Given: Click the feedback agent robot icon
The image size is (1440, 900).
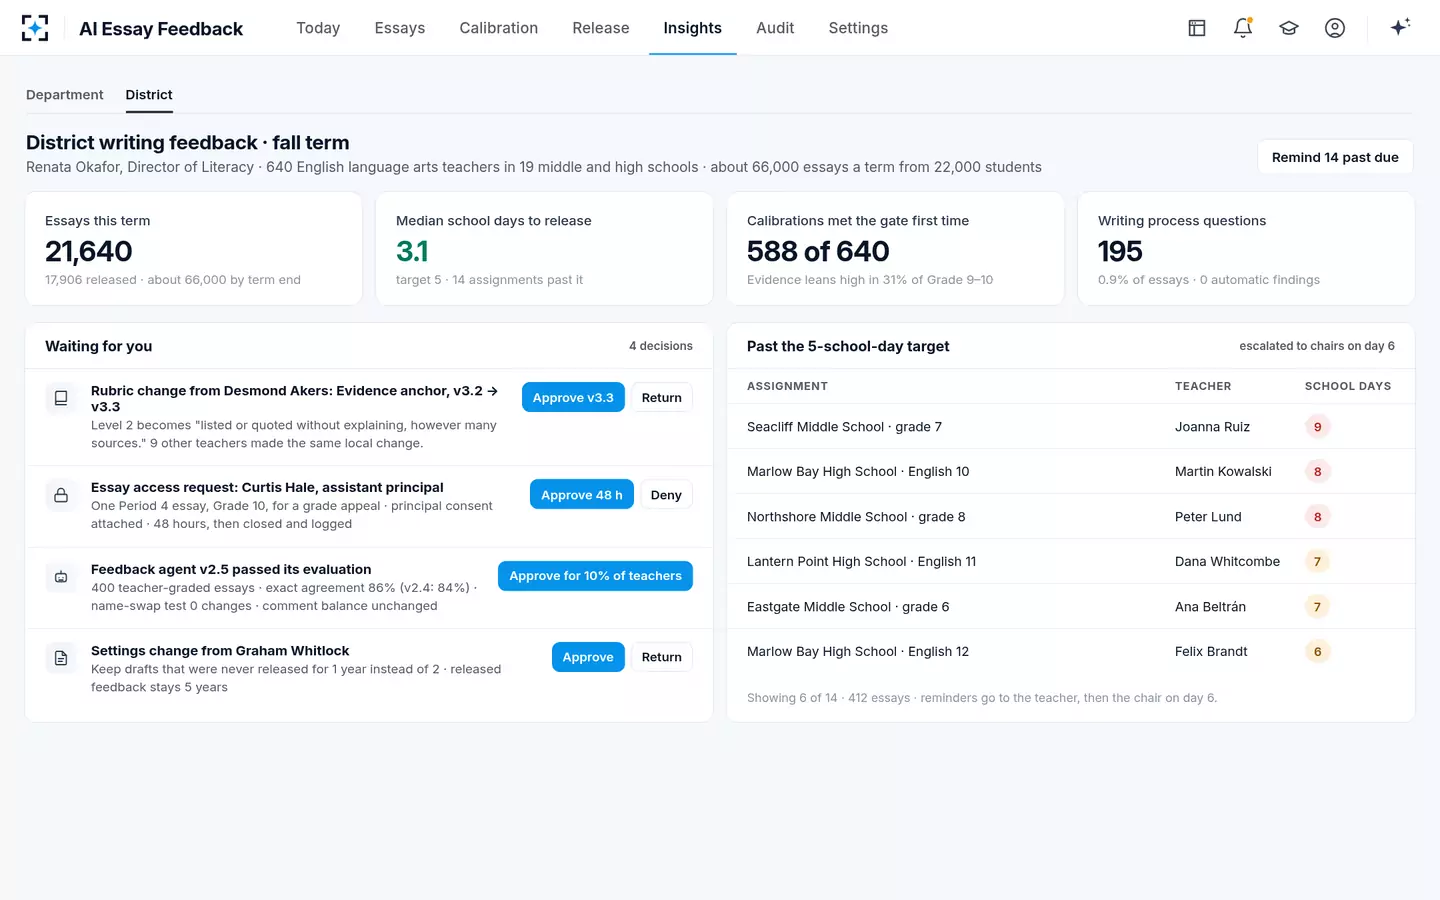Looking at the screenshot, I should [x=61, y=577].
